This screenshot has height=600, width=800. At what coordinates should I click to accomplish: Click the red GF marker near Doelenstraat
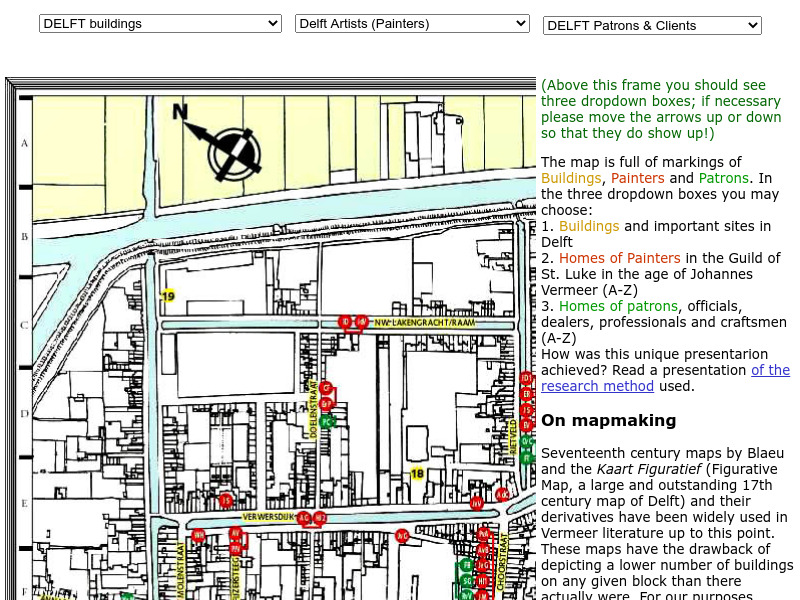326,402
